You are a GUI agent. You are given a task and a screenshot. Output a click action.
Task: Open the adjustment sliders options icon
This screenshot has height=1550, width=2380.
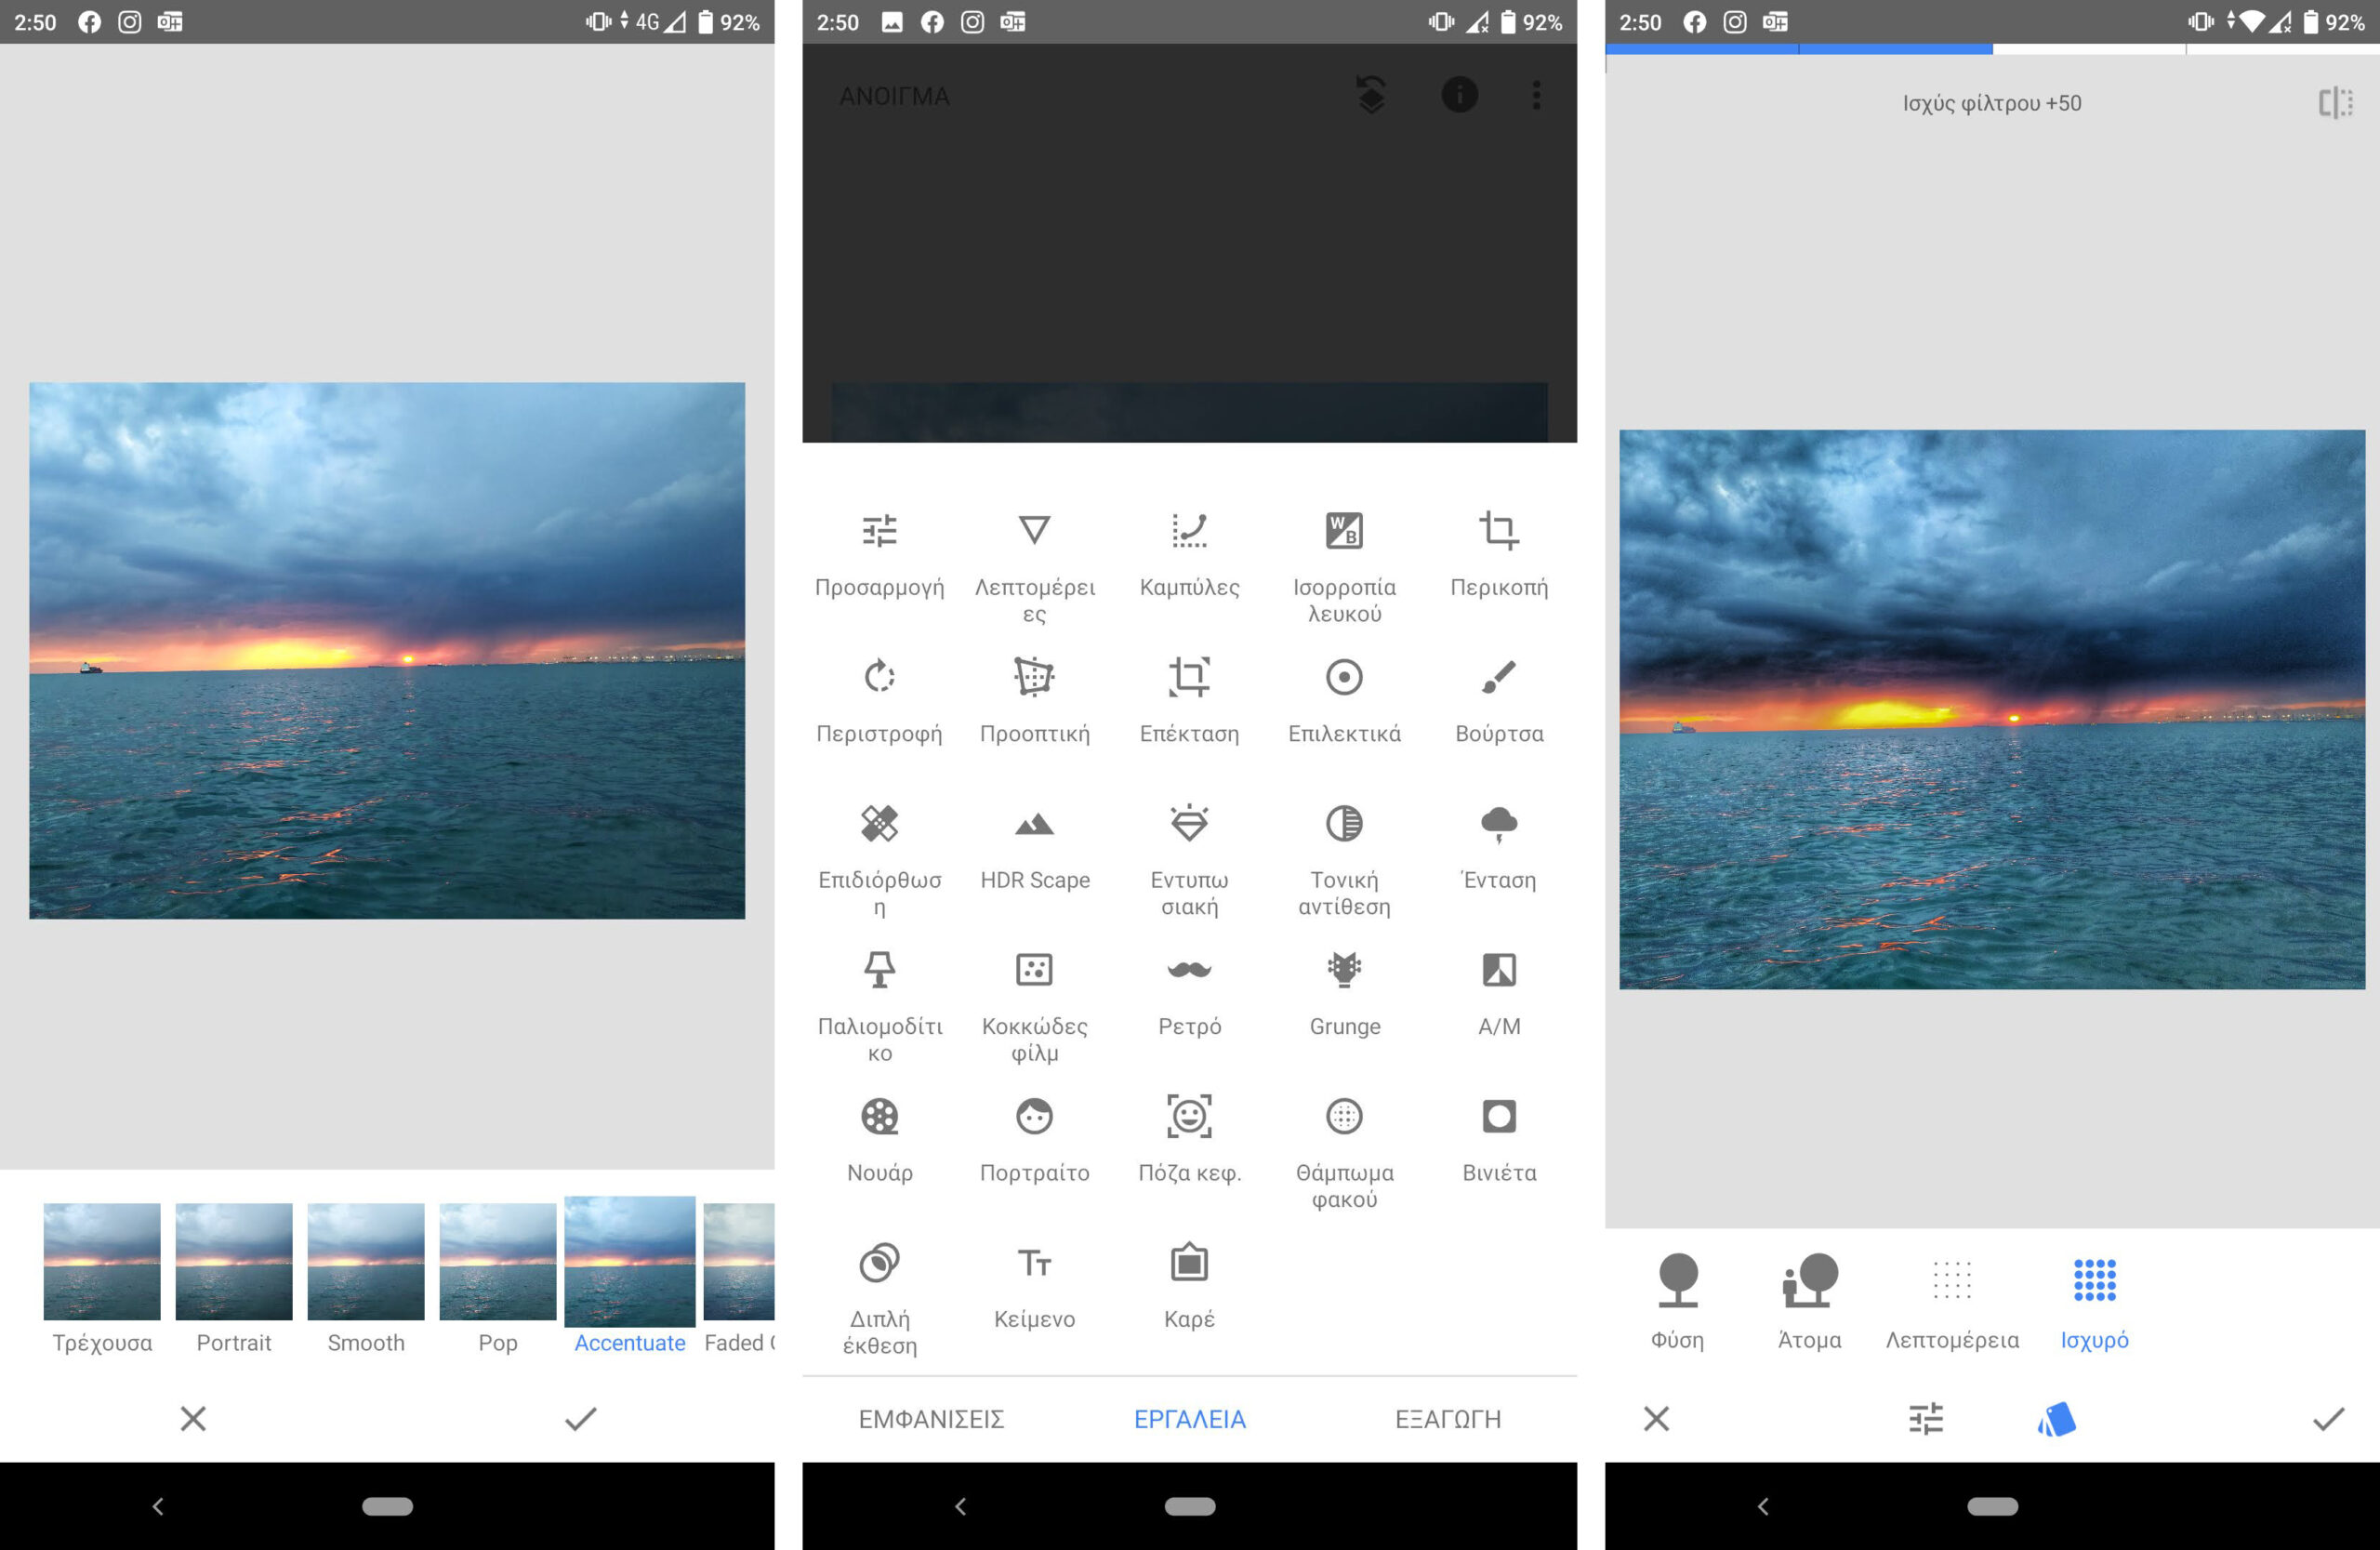pyautogui.click(x=1925, y=1418)
